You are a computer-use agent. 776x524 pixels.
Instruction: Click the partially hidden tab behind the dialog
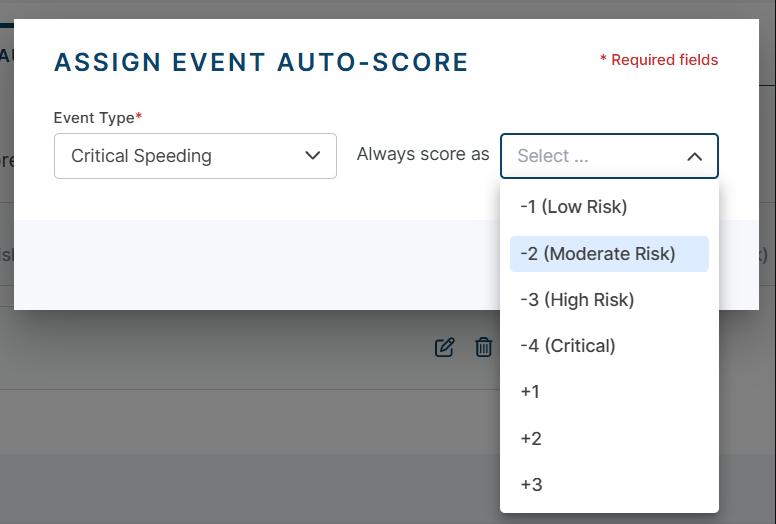click(x=6, y=54)
